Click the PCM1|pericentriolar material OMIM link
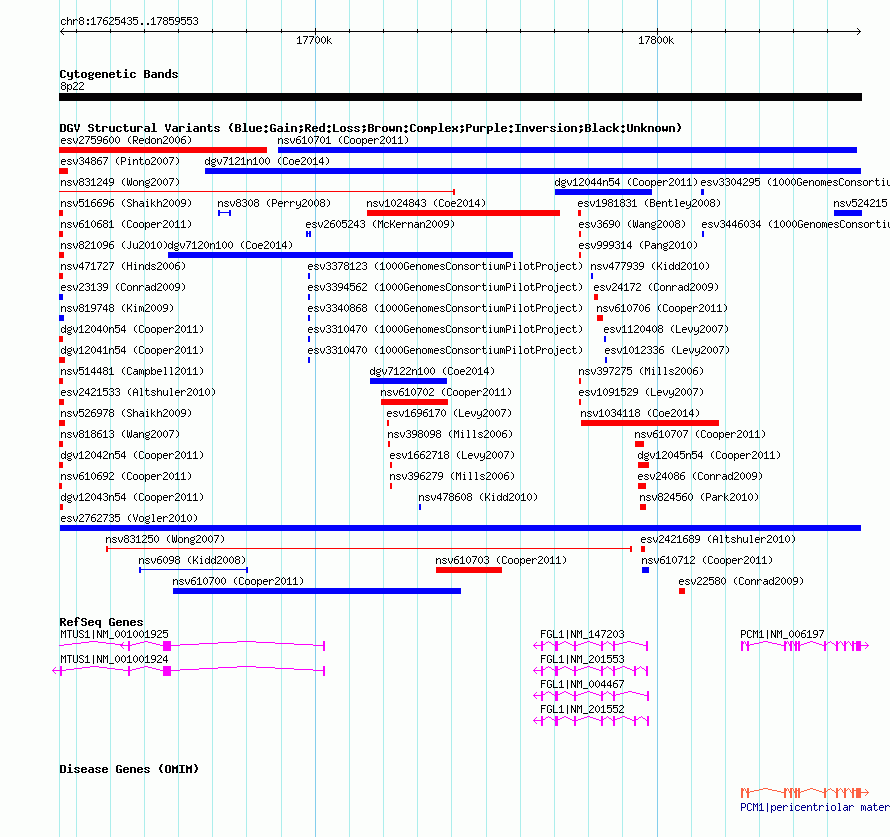This screenshot has width=890, height=837. tap(815, 807)
